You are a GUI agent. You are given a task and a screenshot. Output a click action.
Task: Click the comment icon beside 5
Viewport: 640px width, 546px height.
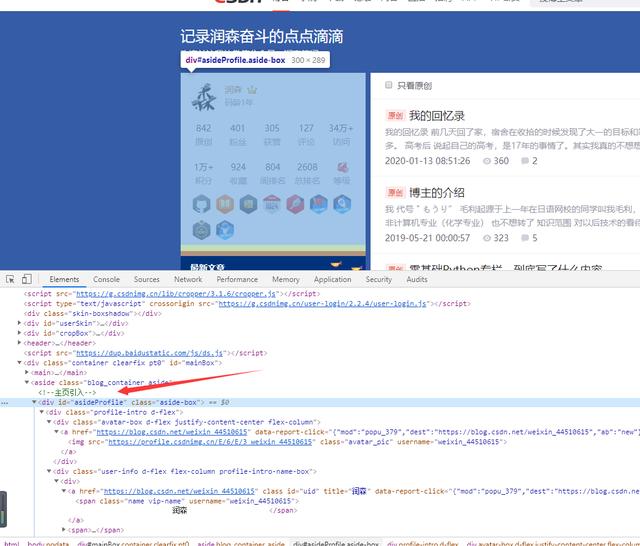point(525,238)
